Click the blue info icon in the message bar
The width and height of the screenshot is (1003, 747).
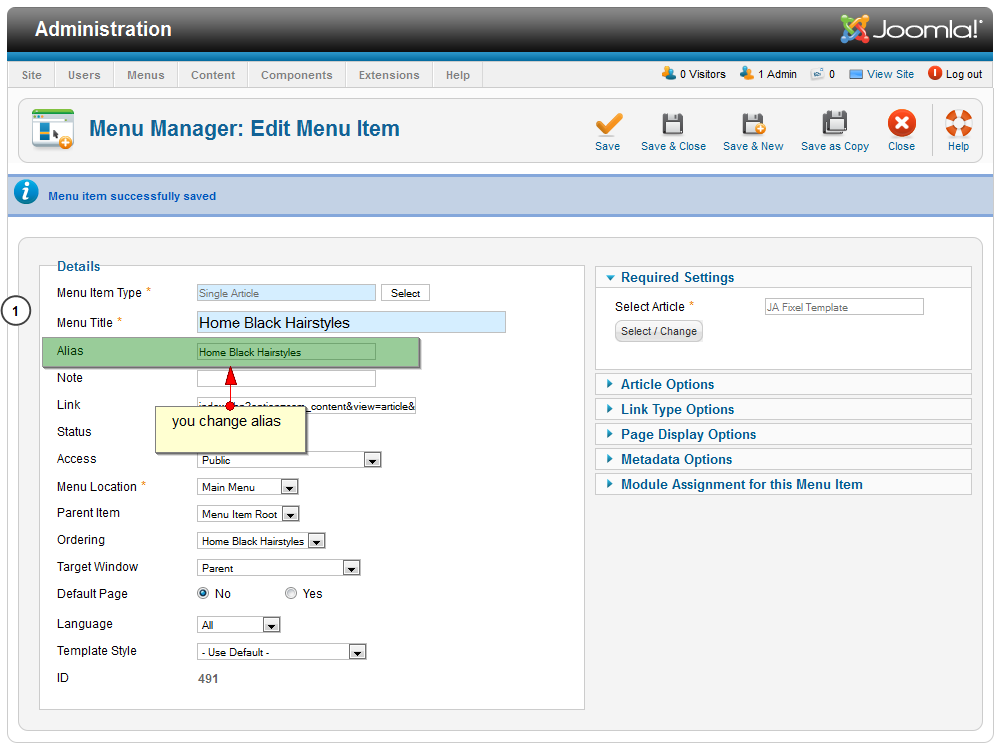[26, 192]
